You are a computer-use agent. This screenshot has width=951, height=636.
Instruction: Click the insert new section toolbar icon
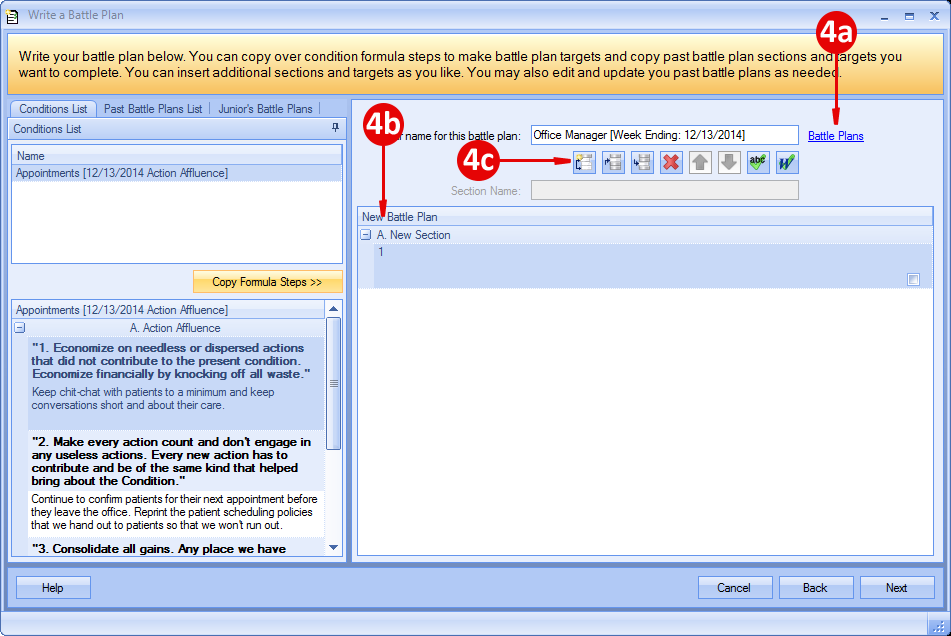(x=584, y=162)
